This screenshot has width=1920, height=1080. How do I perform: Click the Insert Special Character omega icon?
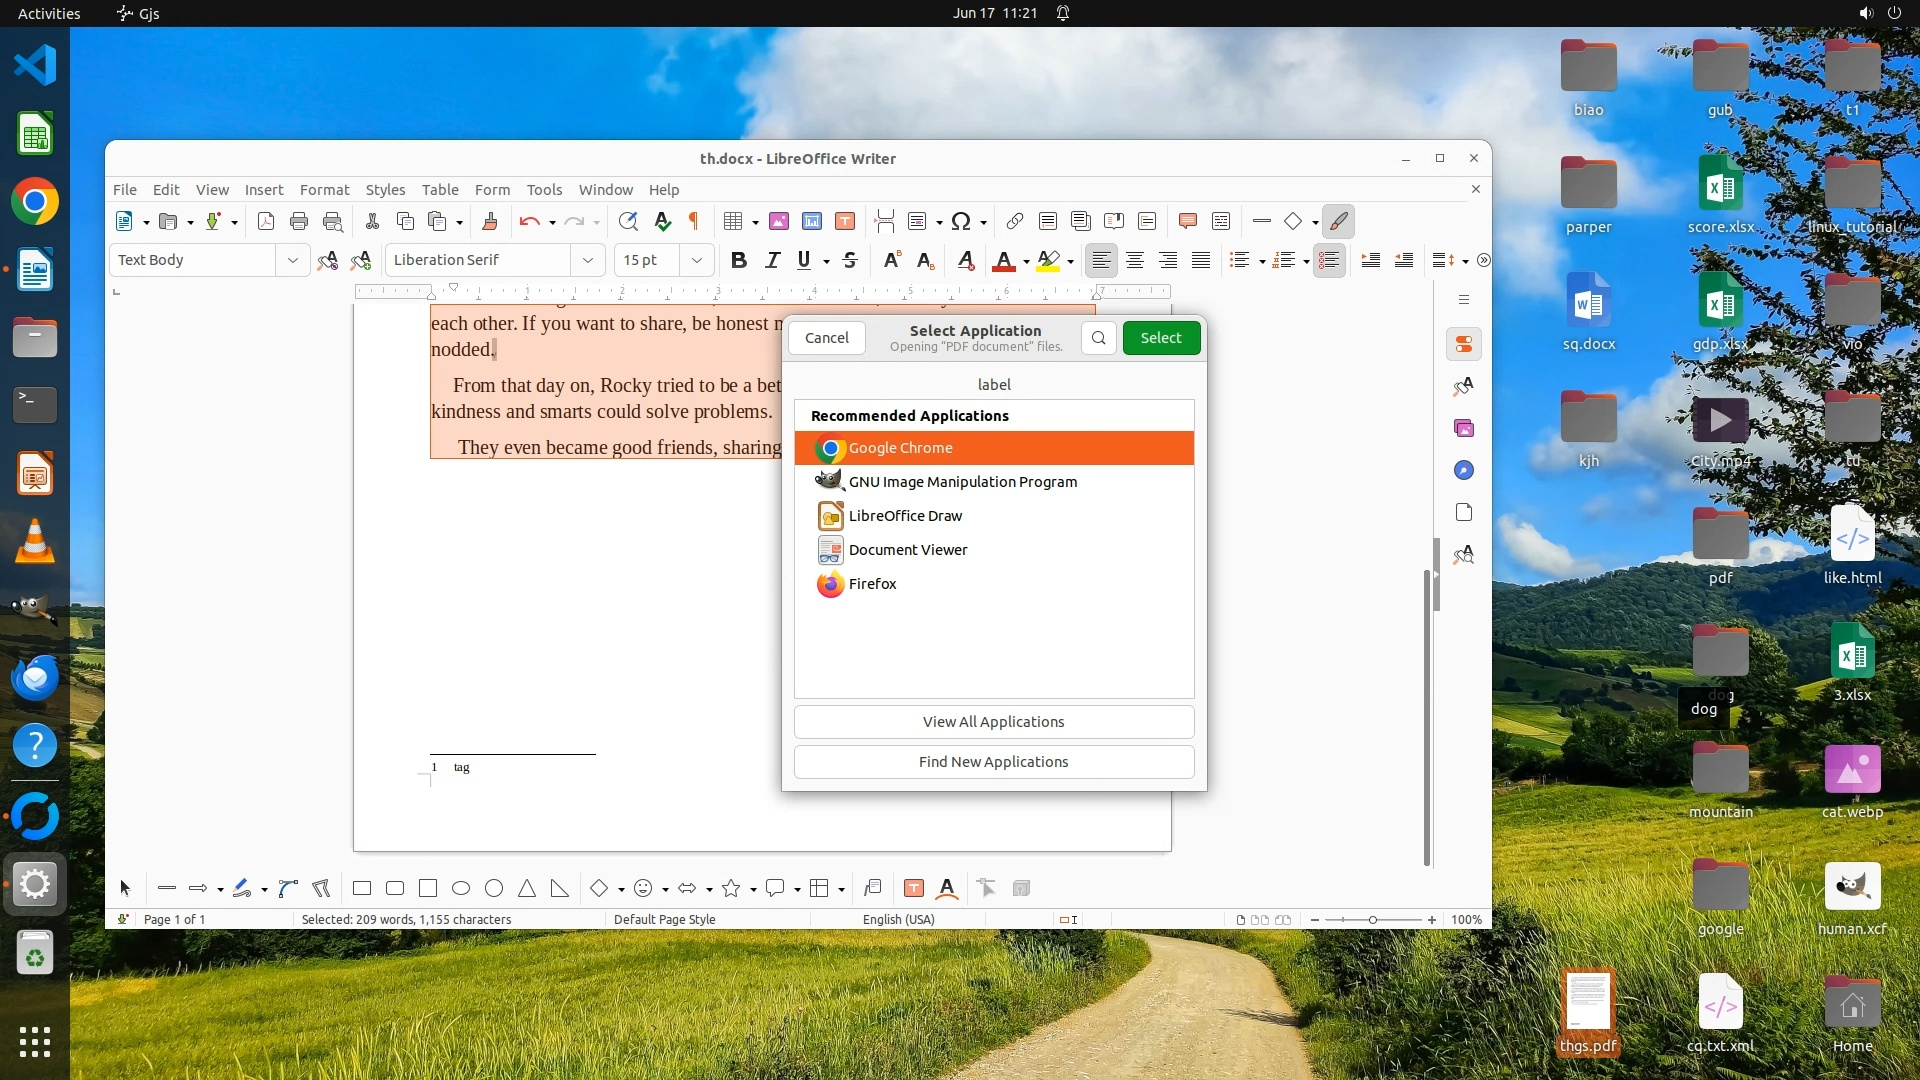[x=961, y=221]
